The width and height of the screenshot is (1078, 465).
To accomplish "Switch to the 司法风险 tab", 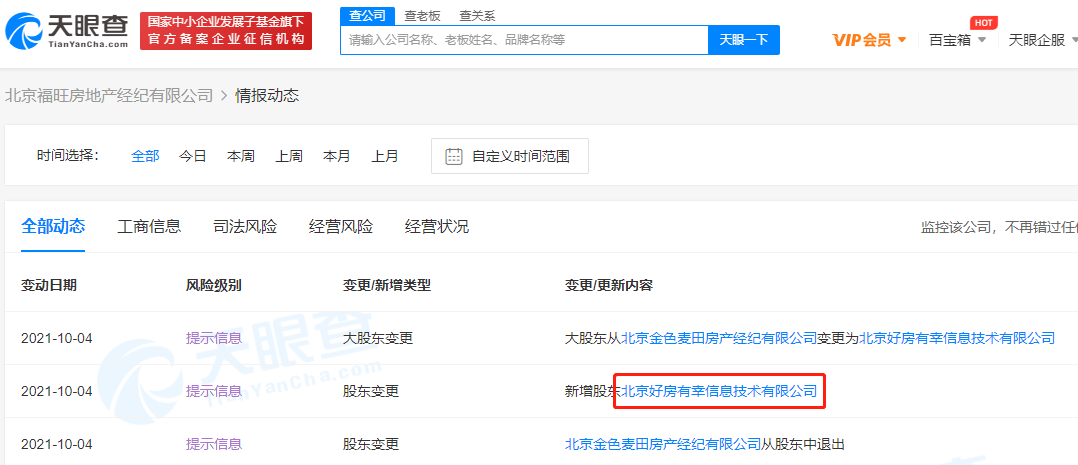I will (245, 226).
